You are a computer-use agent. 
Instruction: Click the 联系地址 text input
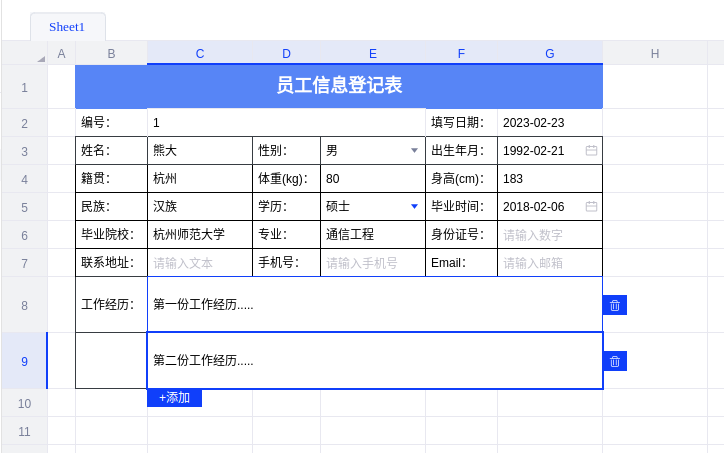199,263
